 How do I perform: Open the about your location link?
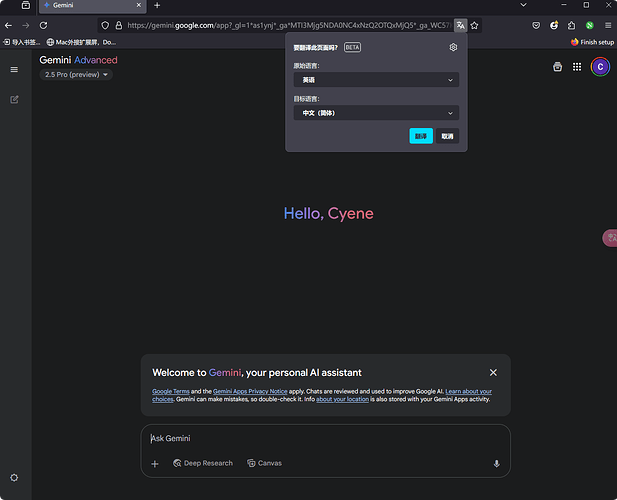pos(342,399)
